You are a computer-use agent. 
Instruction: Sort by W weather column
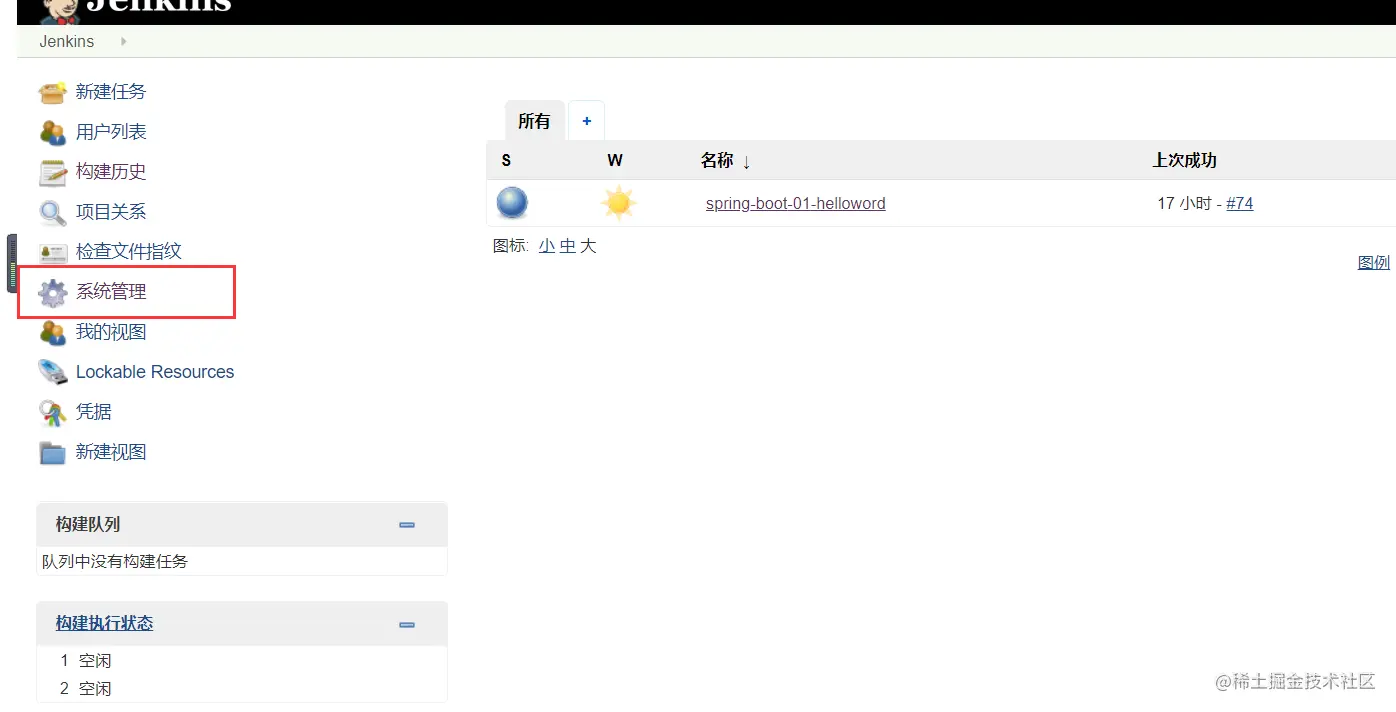coord(615,160)
